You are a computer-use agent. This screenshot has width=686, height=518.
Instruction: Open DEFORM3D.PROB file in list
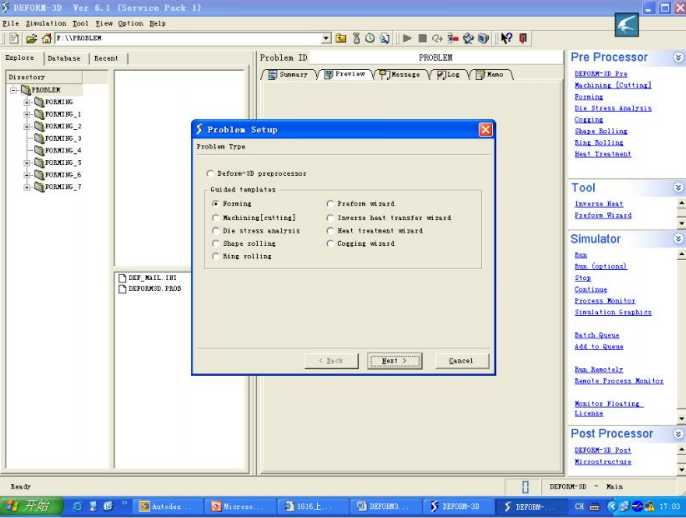tap(150, 289)
